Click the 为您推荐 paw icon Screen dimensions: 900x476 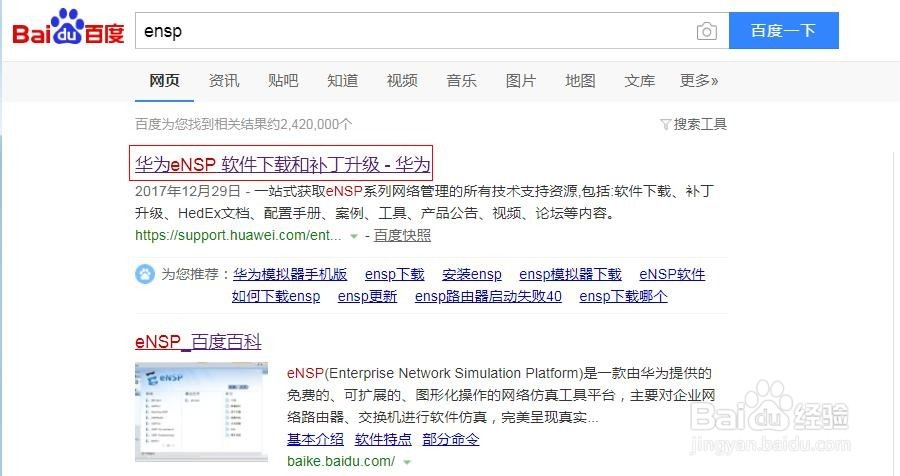tap(145, 274)
